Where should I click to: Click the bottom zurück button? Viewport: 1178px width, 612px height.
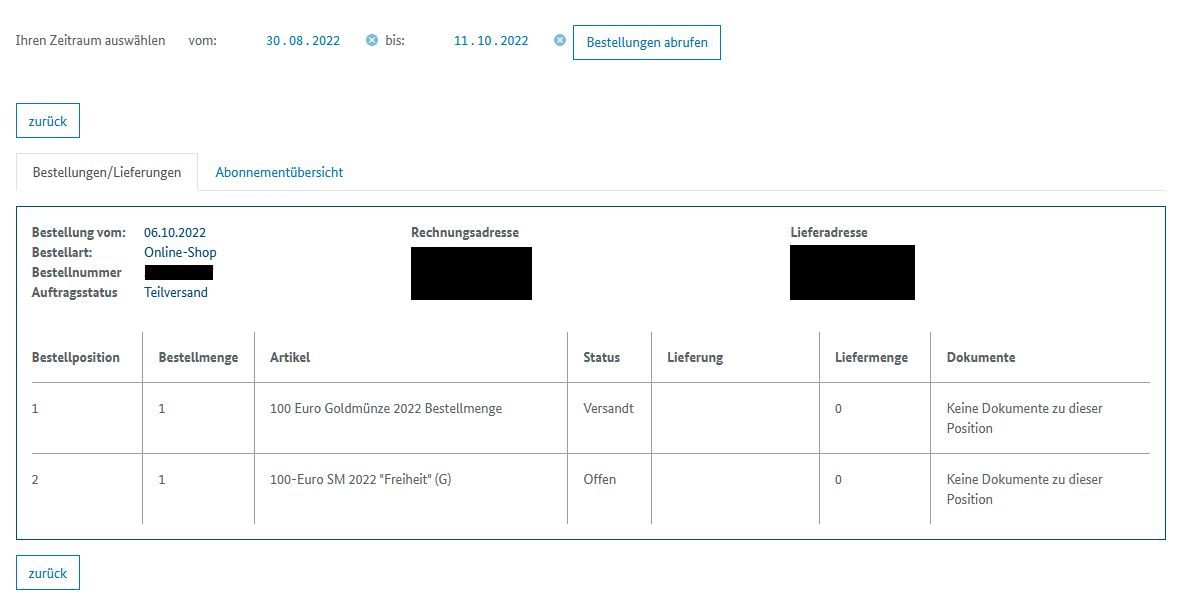tap(48, 573)
